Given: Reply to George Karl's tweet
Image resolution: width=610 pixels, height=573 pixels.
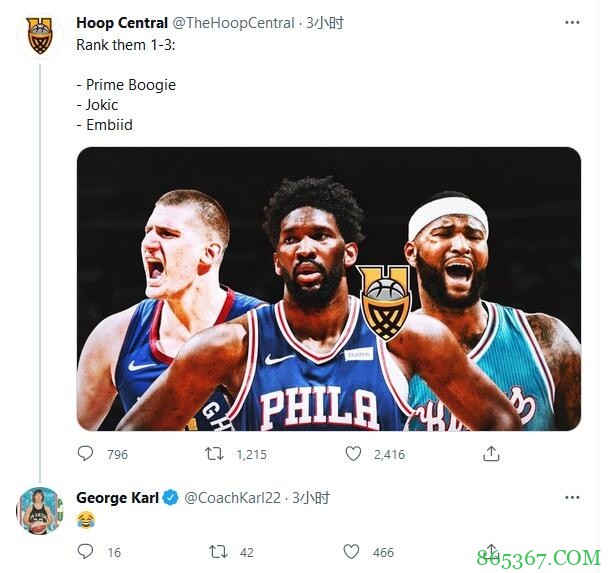Looking at the screenshot, I should tap(86, 551).
